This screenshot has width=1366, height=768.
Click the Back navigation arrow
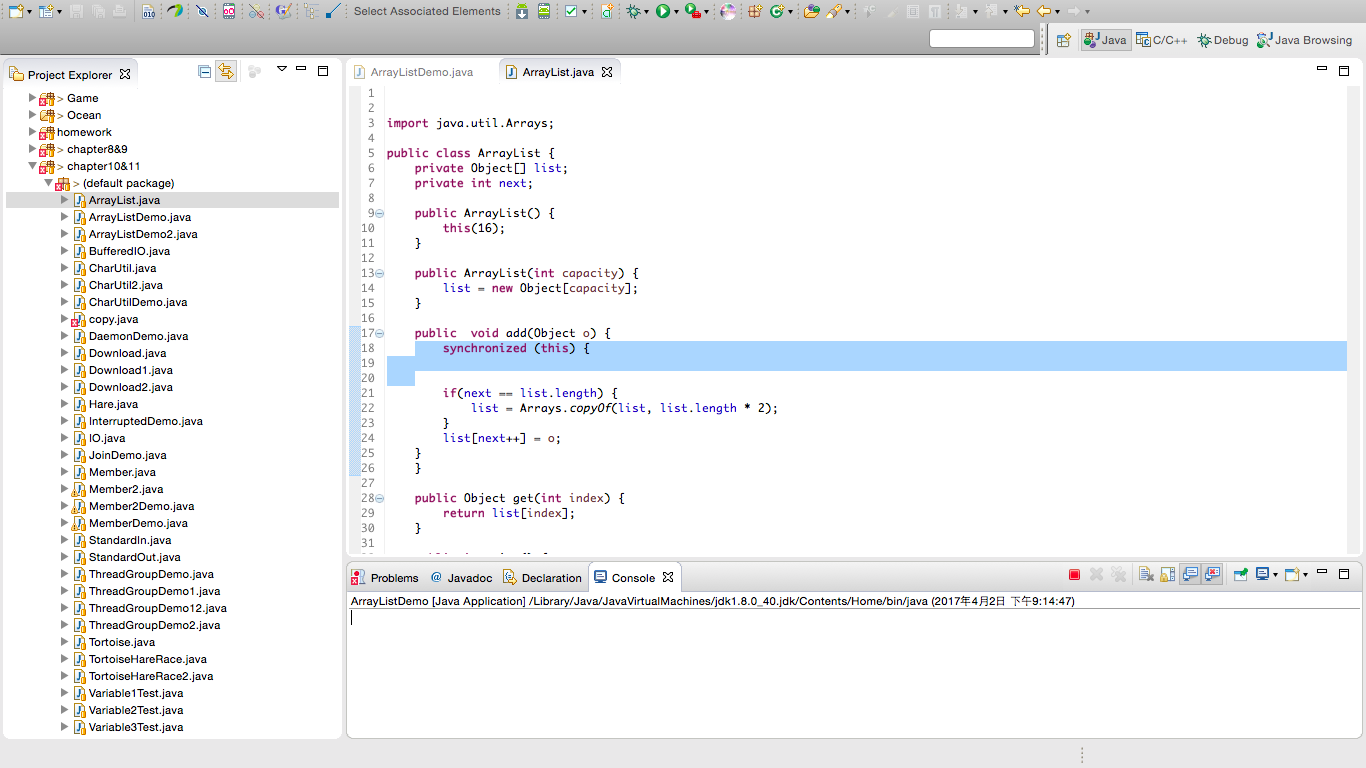point(1043,11)
